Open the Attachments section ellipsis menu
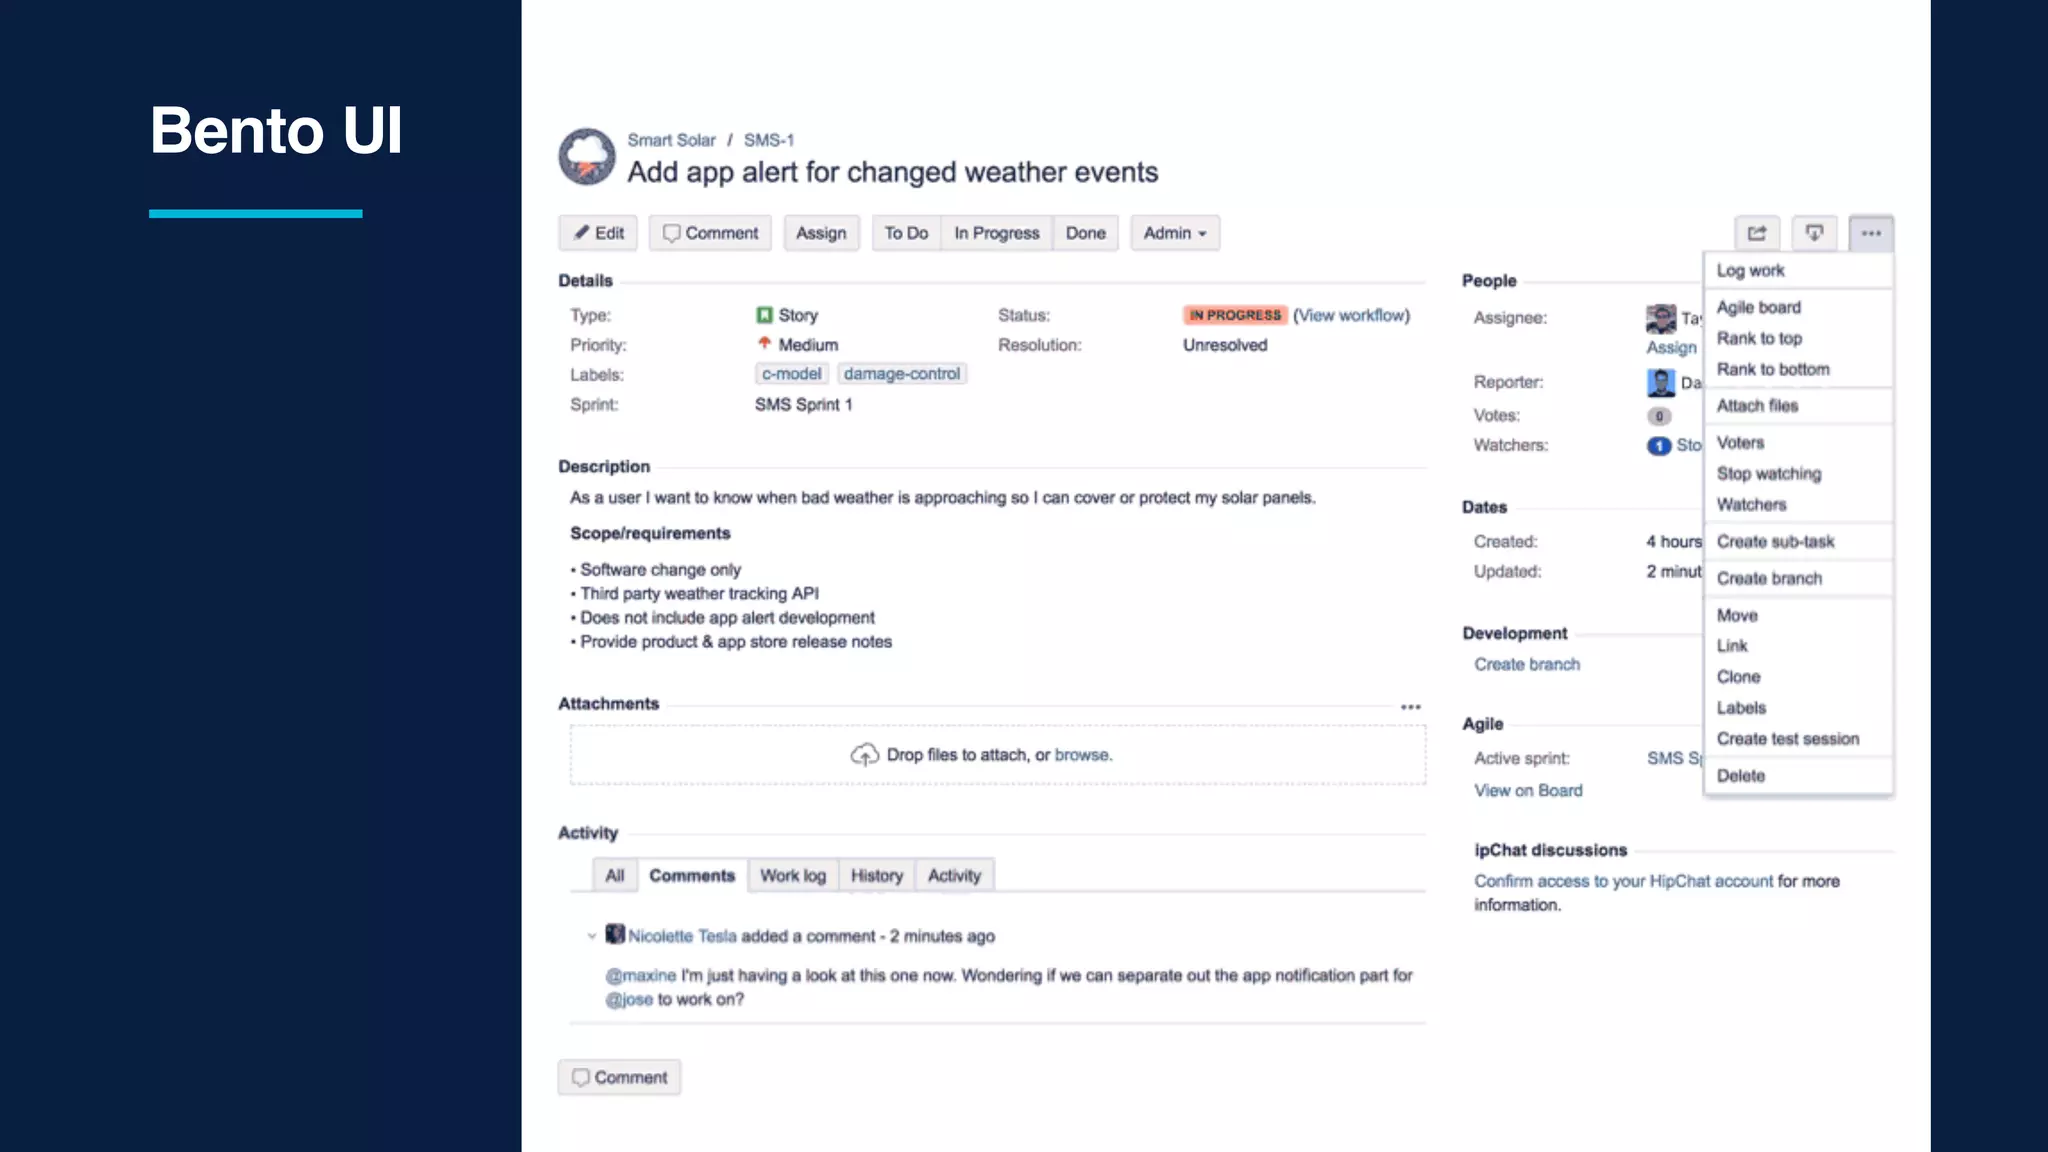The height and width of the screenshot is (1152, 2048). (x=1411, y=707)
